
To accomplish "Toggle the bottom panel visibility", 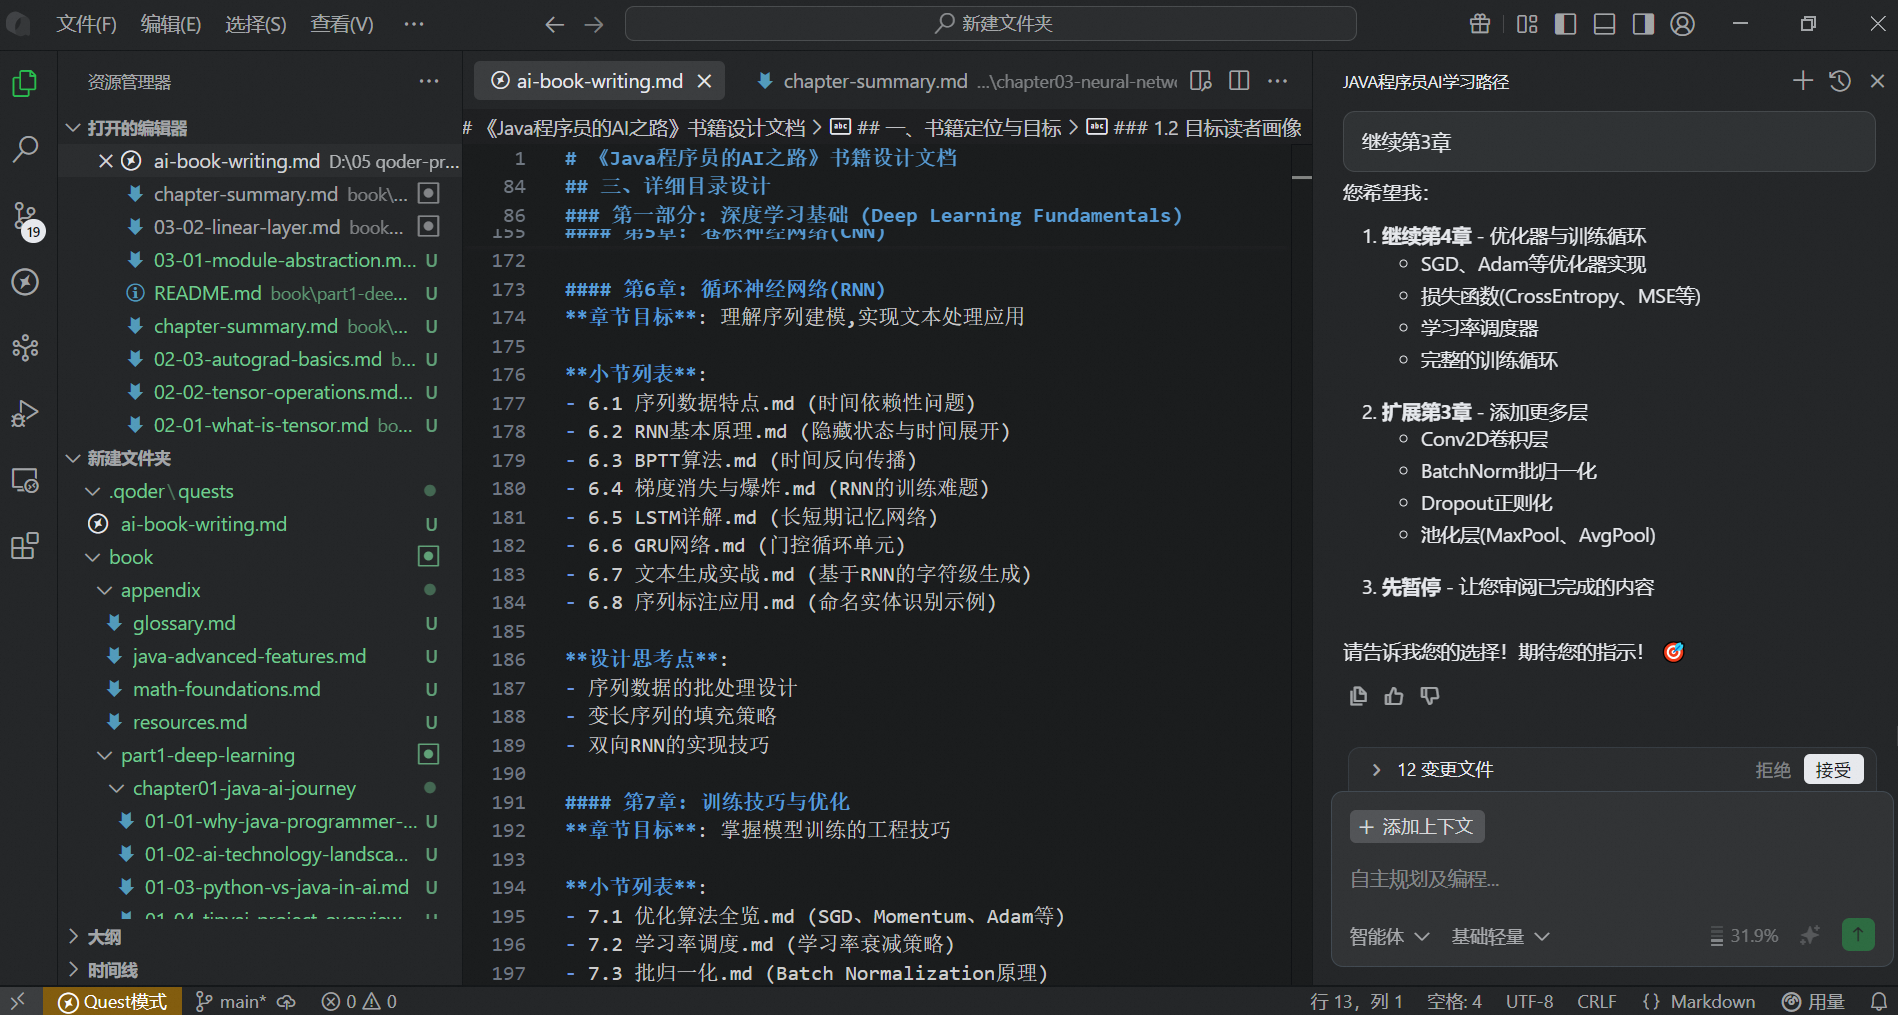I will click(1605, 24).
